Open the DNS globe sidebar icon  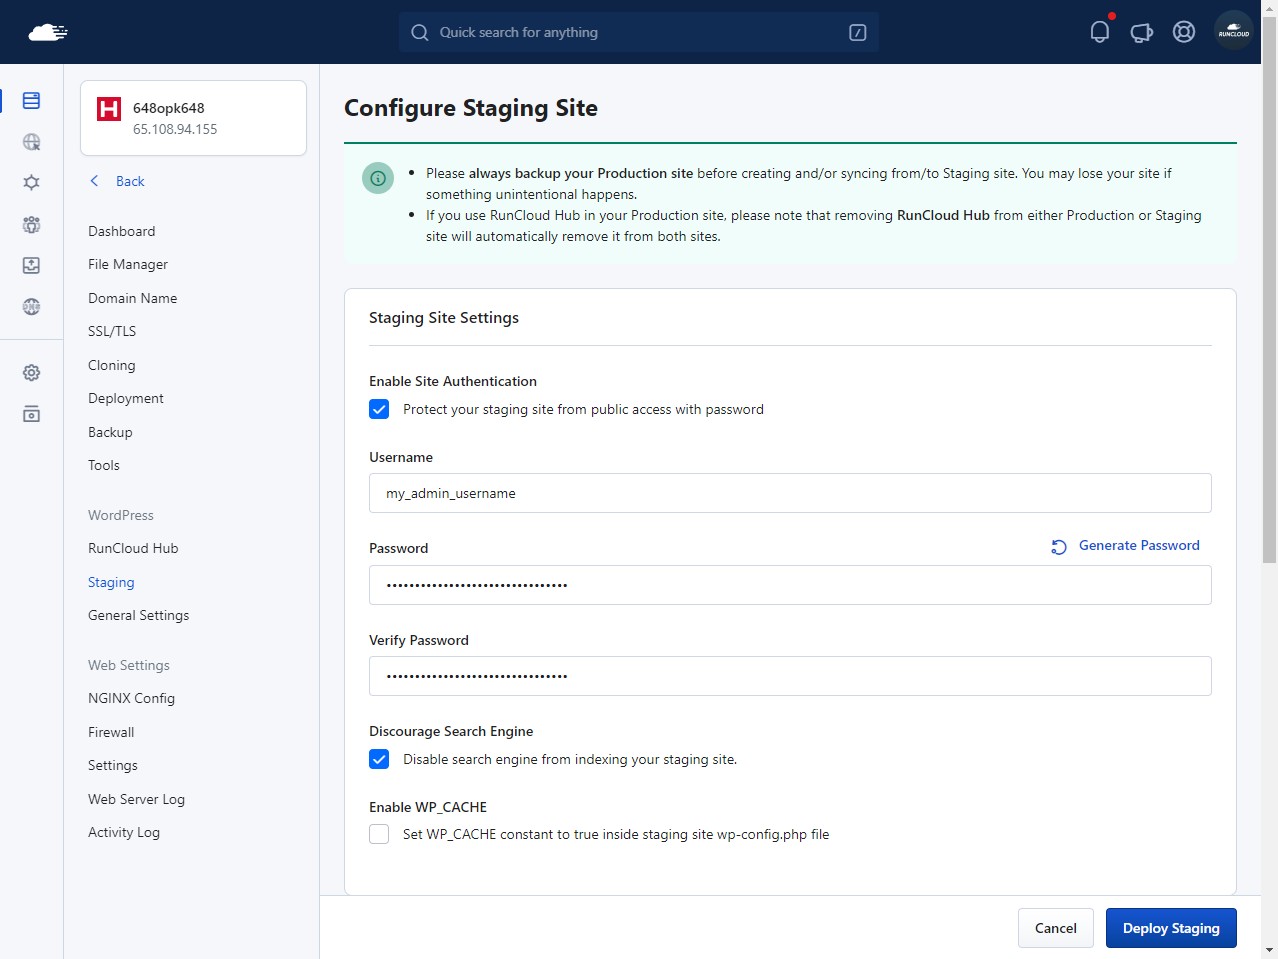click(x=31, y=307)
